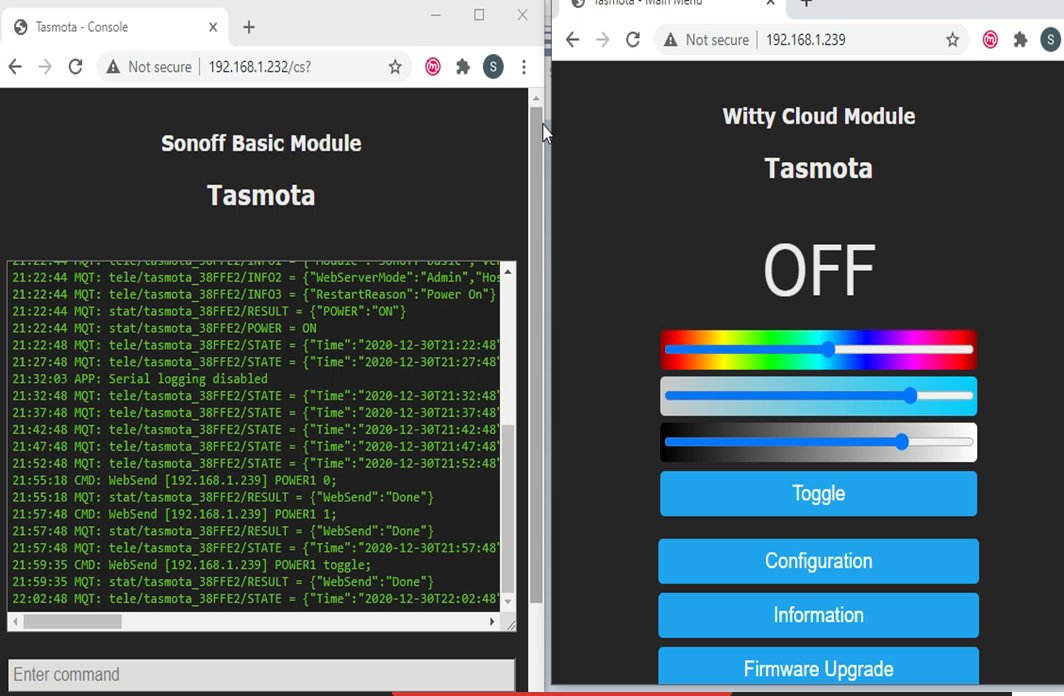This screenshot has height=696, width=1064.
Task: Open profile S avatar in Console window
Action: pyautogui.click(x=493, y=66)
